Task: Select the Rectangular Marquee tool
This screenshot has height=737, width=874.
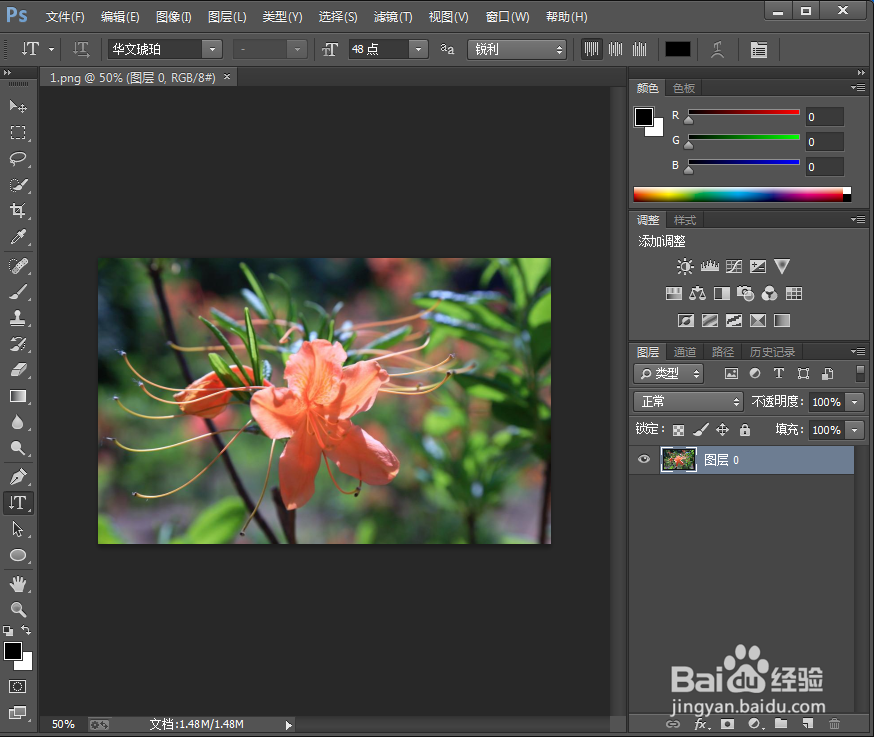Action: click(x=18, y=132)
